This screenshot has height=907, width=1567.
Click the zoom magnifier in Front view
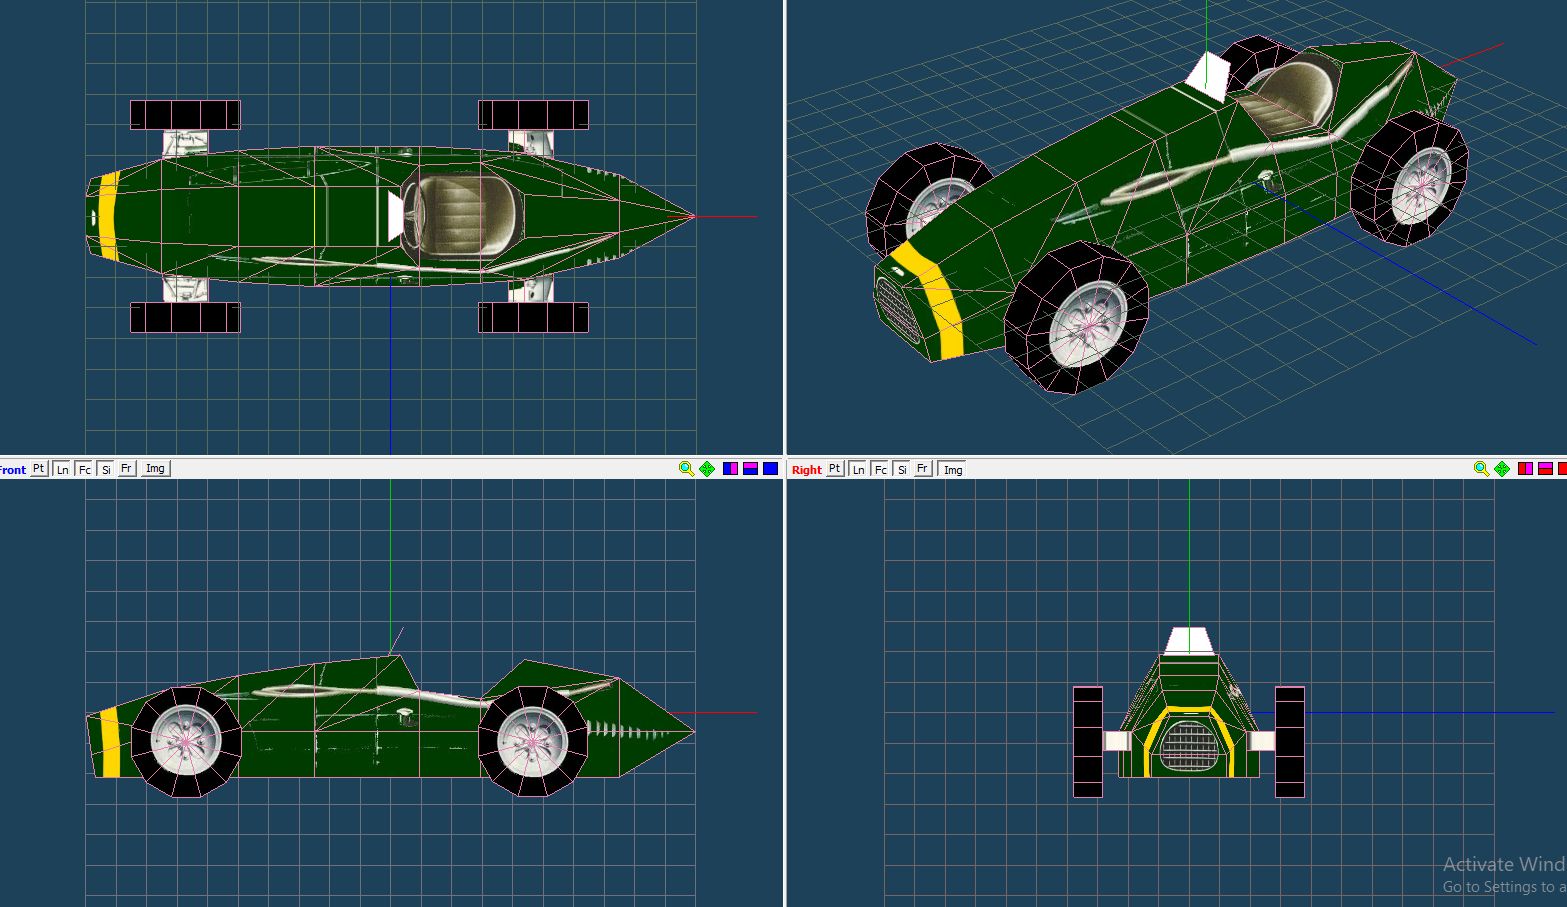point(686,469)
